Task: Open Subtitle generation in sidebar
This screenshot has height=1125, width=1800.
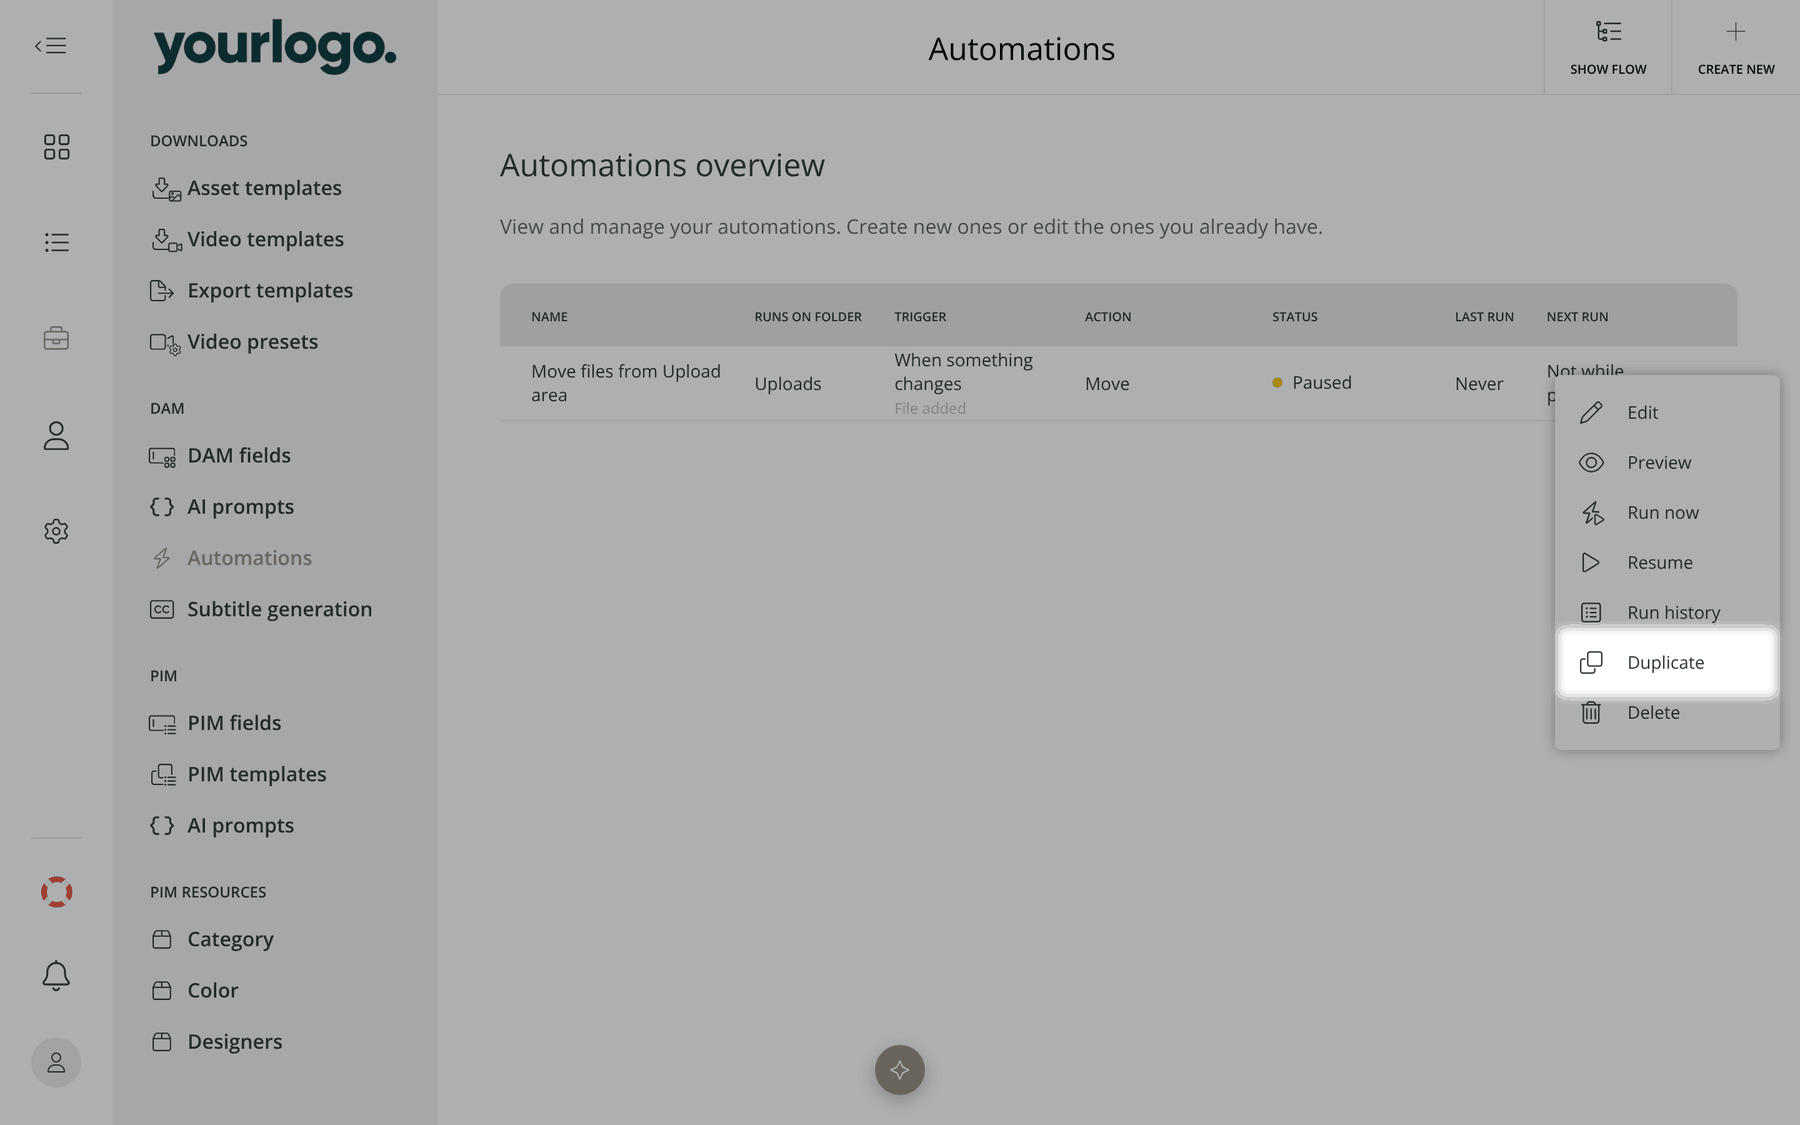Action: click(261, 609)
